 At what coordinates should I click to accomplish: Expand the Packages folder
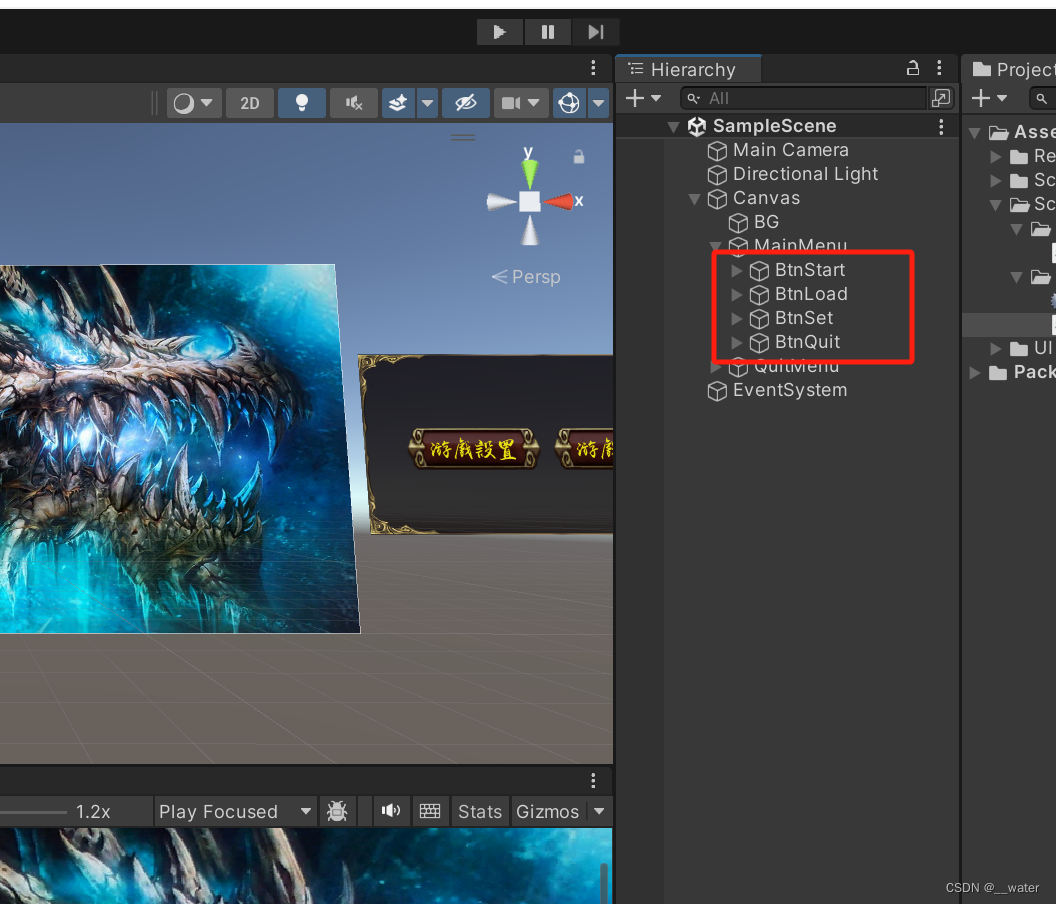coord(974,373)
